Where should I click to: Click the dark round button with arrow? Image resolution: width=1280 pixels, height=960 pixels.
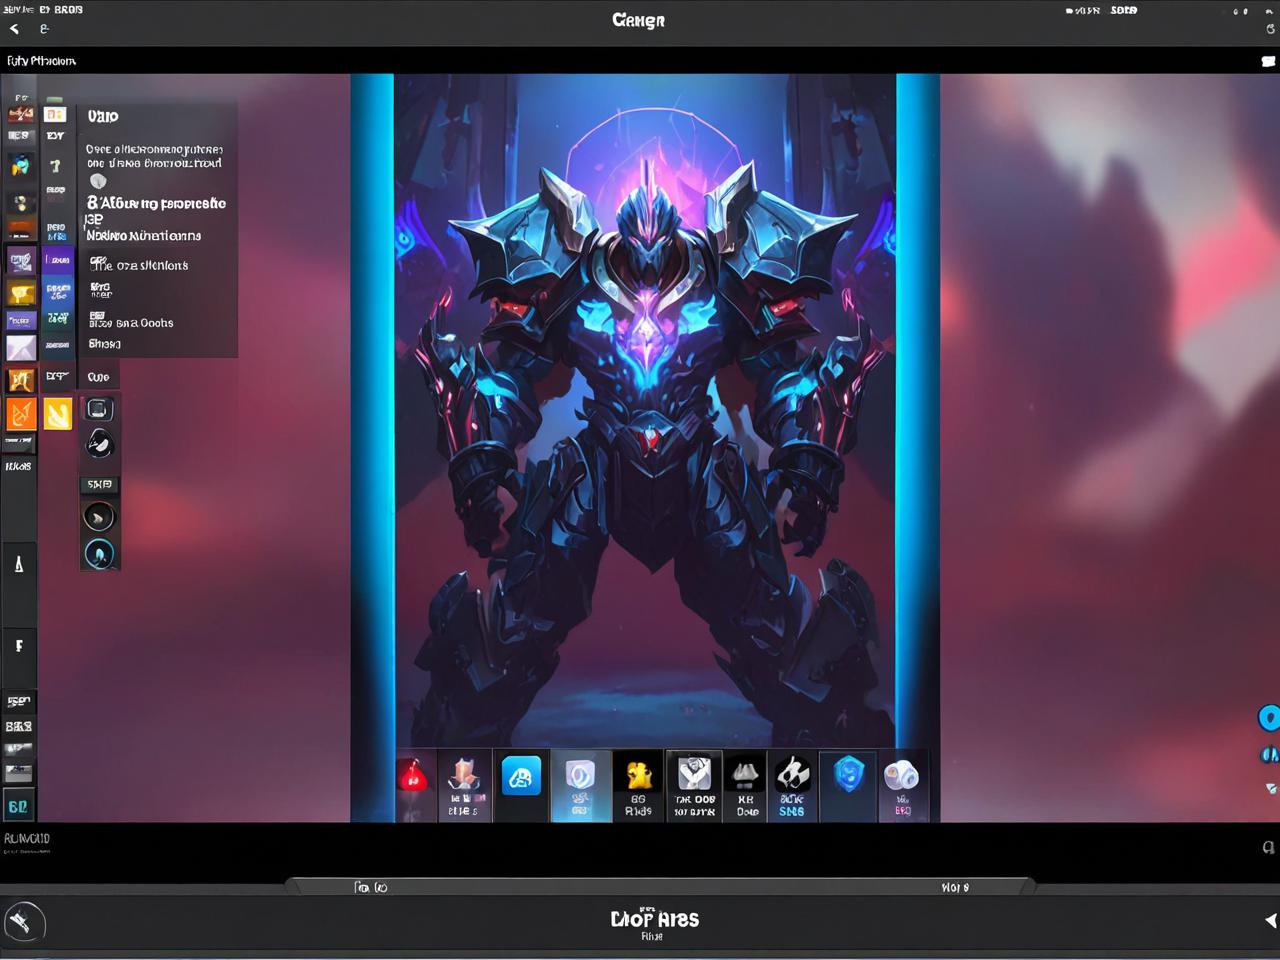(x=99, y=517)
